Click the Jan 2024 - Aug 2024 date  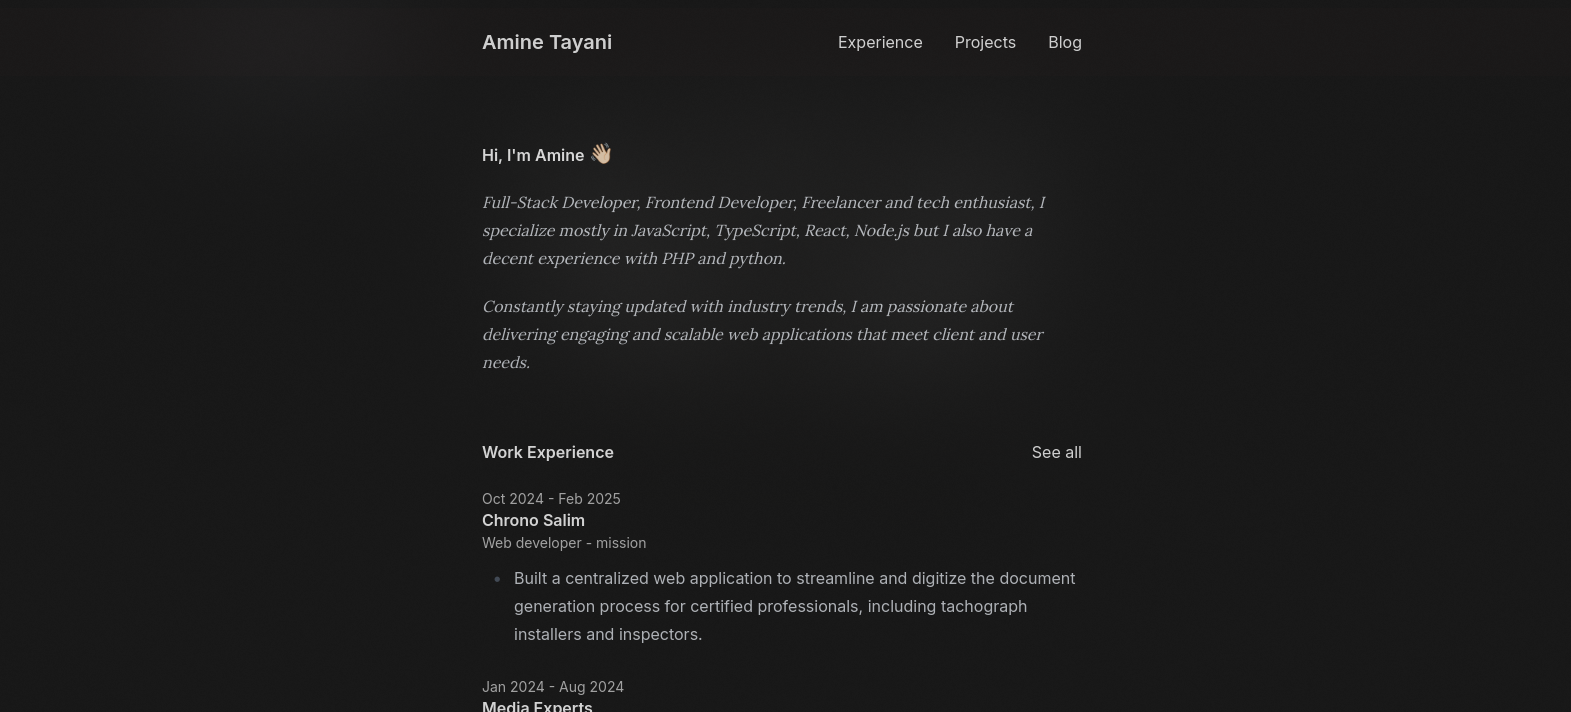(x=553, y=686)
